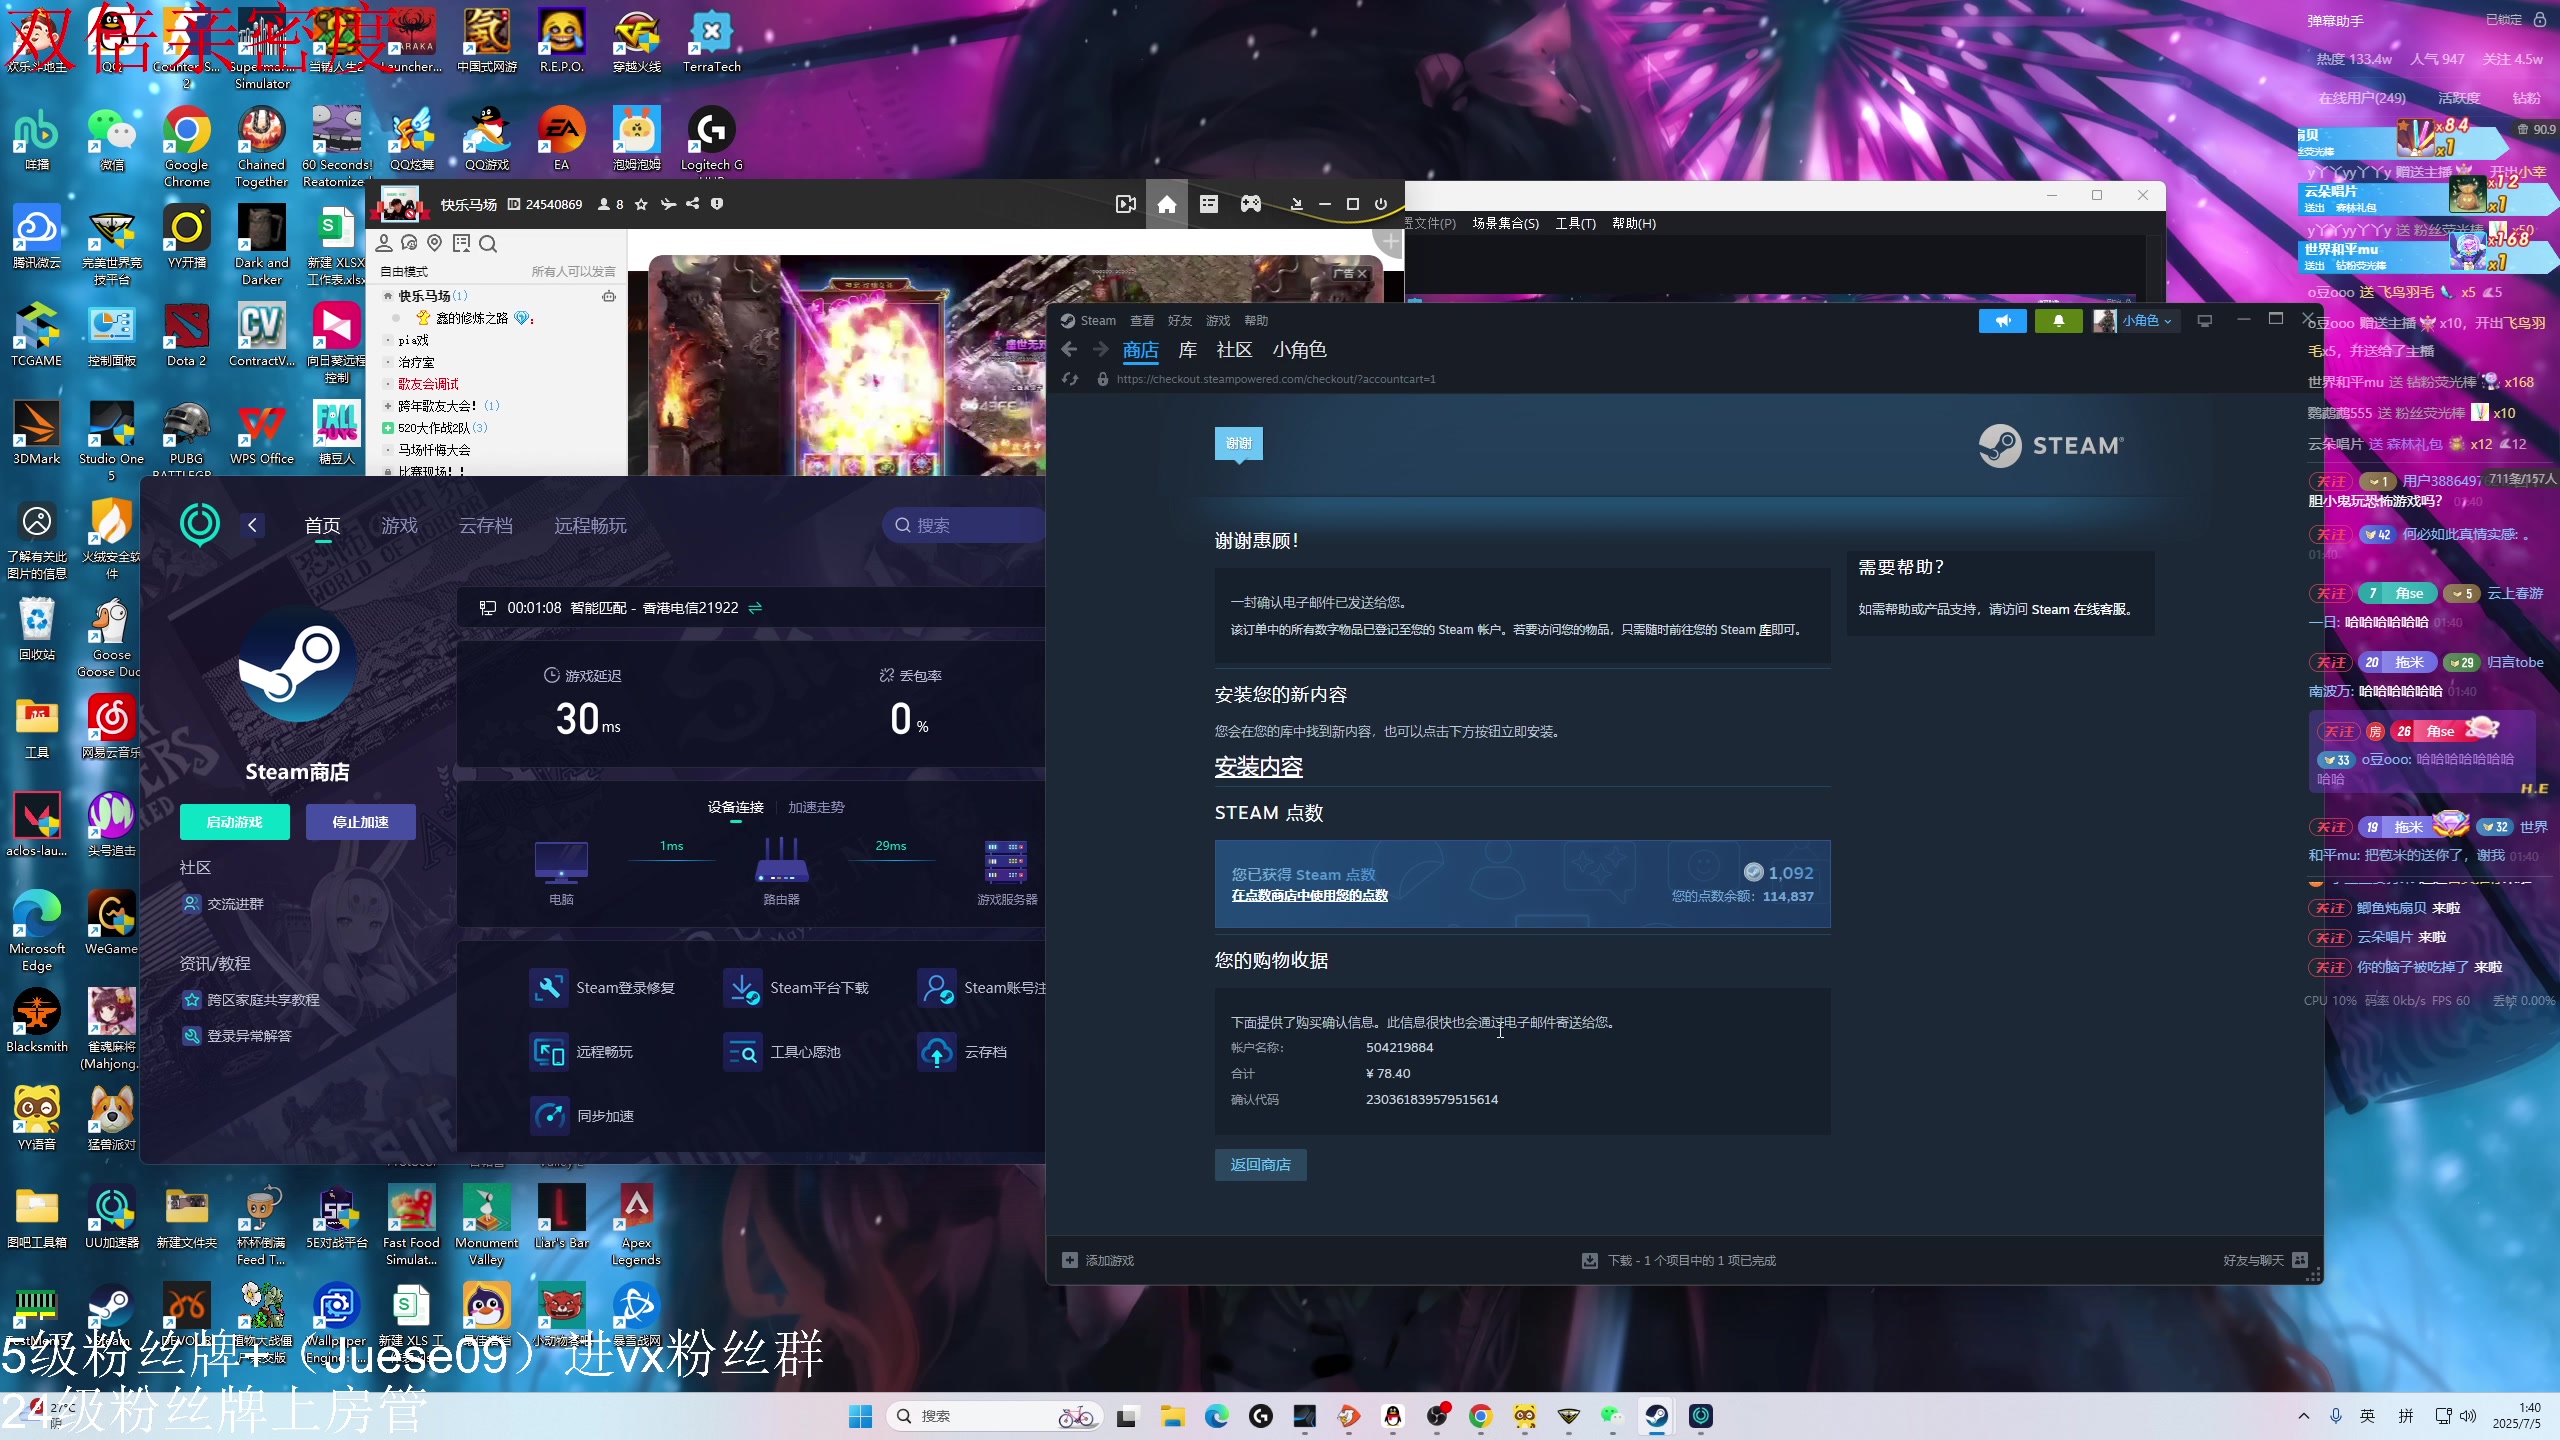Open the report shield icon in YY channel
This screenshot has height=1440, width=2560.
(x=716, y=204)
